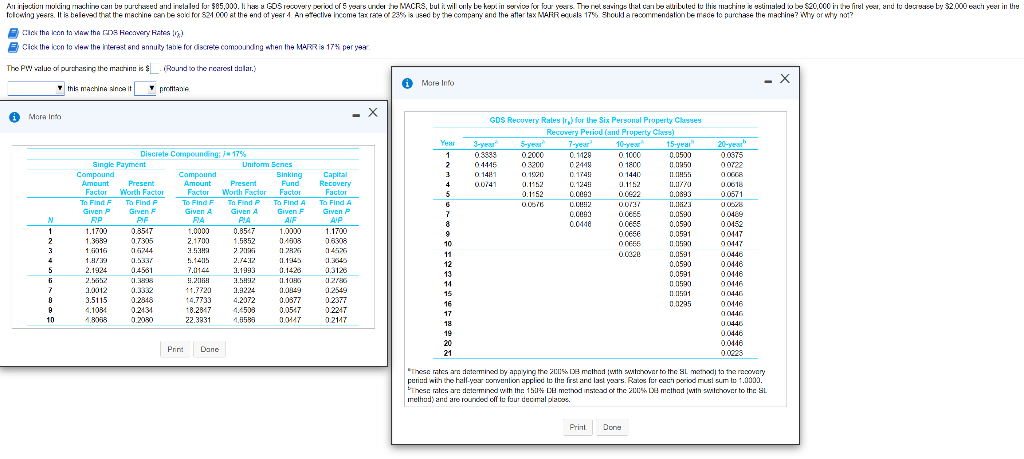Viewport: 1024px width, 459px height.
Task: Select value 11.7720 in the N=7 row
Action: 197,293
